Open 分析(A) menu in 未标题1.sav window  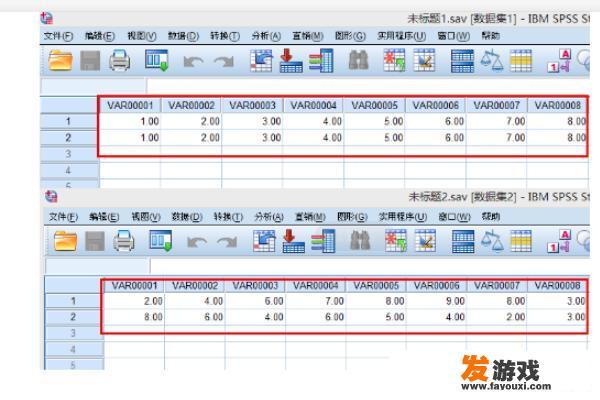(x=266, y=36)
